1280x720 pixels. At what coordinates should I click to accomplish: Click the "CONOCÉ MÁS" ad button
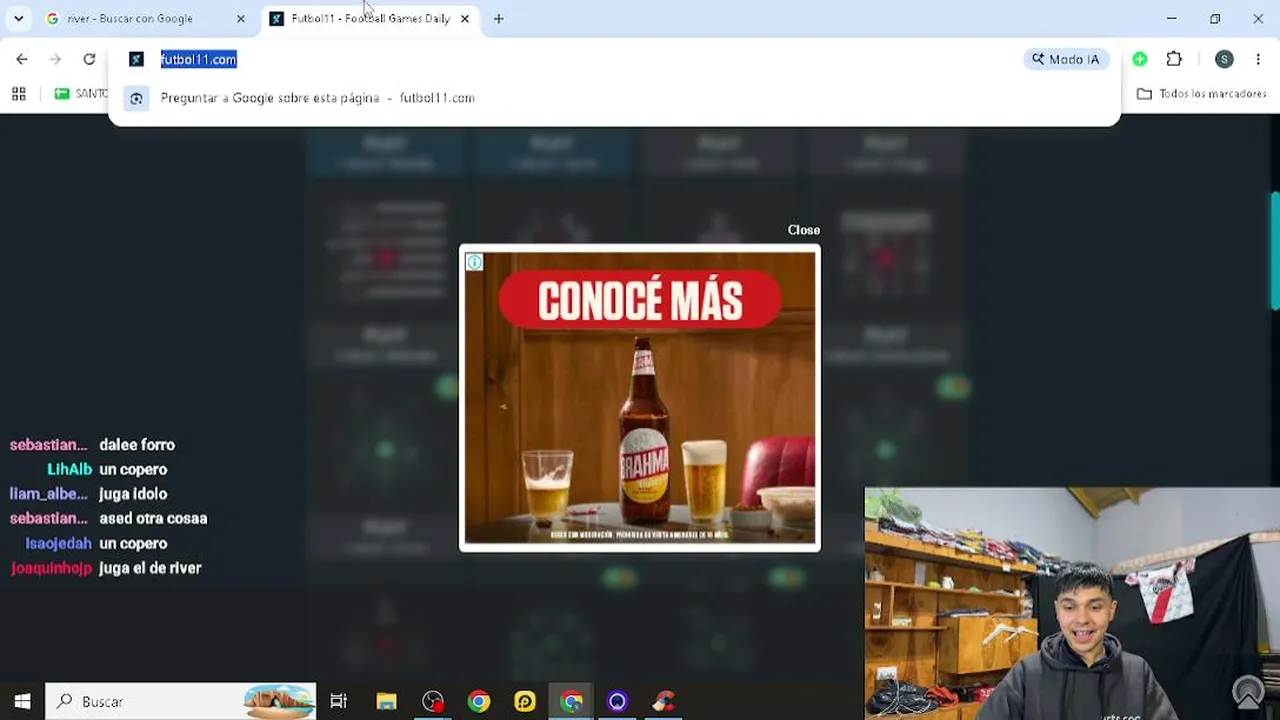point(640,300)
